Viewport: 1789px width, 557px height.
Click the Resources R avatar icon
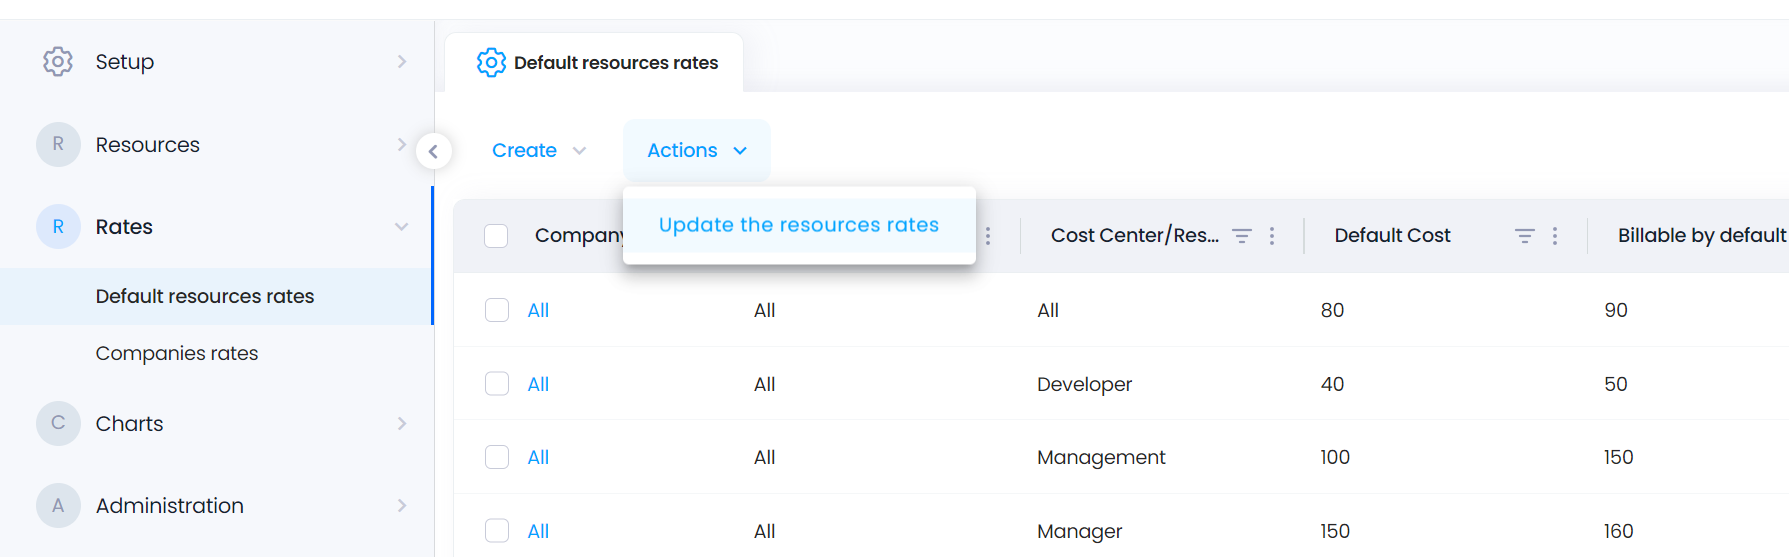pos(58,144)
